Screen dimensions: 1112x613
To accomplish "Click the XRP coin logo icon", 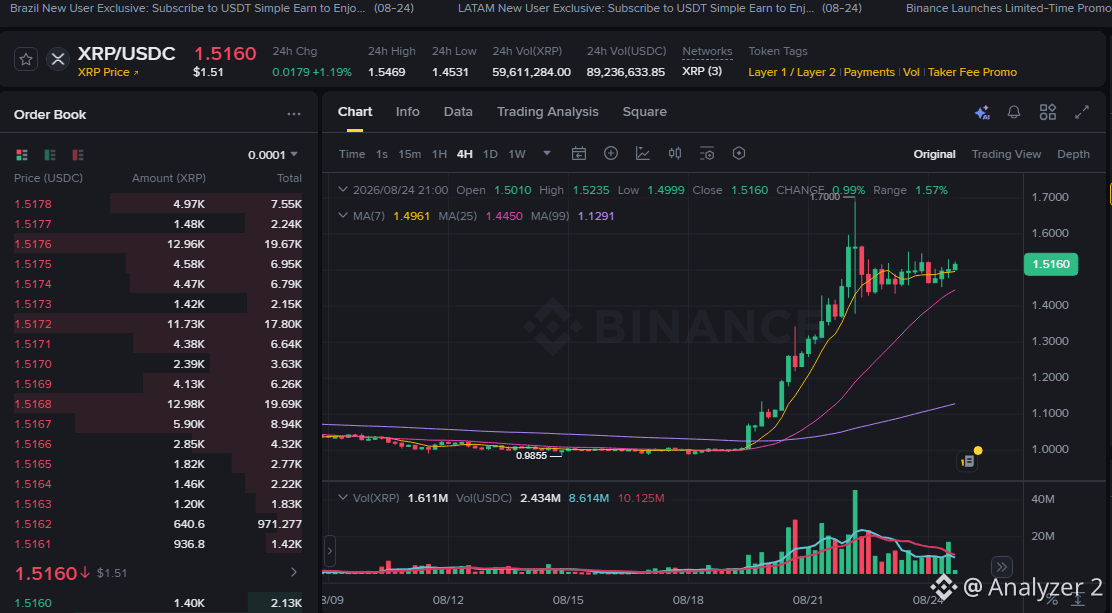I will (x=57, y=59).
